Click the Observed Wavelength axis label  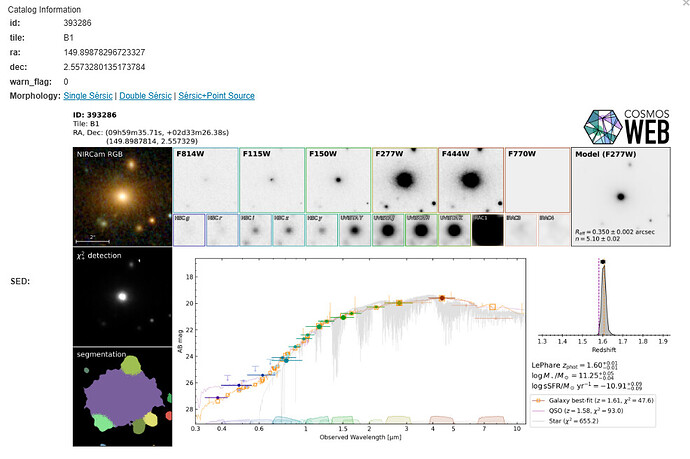coord(360,437)
